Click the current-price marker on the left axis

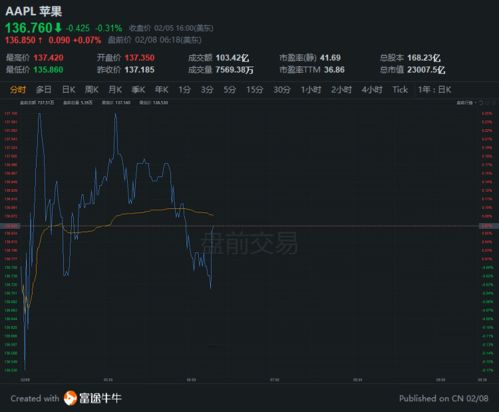tap(10, 226)
